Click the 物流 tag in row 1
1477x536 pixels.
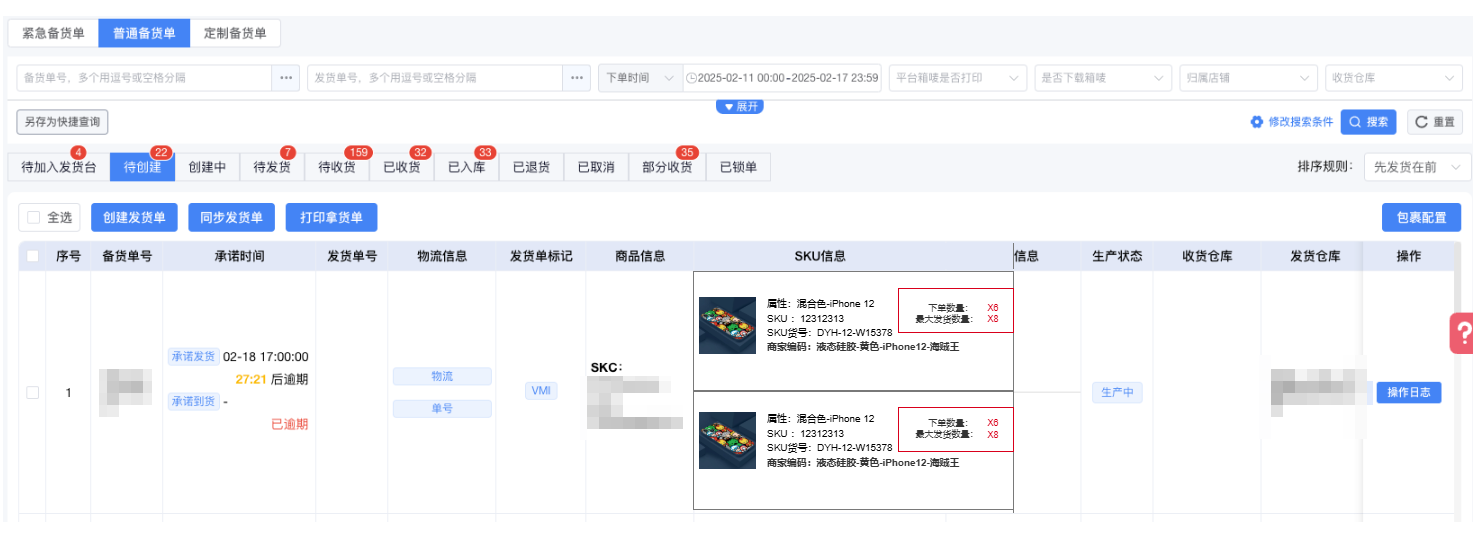click(442, 376)
